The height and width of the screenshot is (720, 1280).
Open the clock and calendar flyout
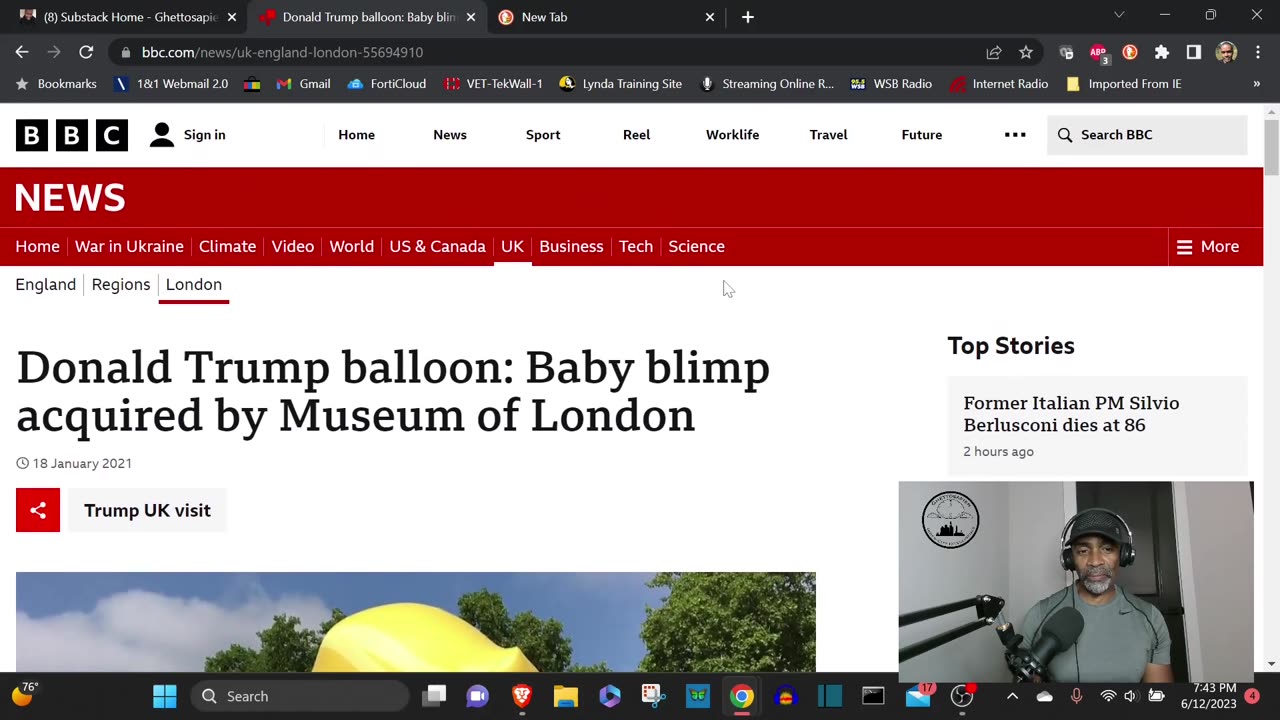pos(1207,696)
